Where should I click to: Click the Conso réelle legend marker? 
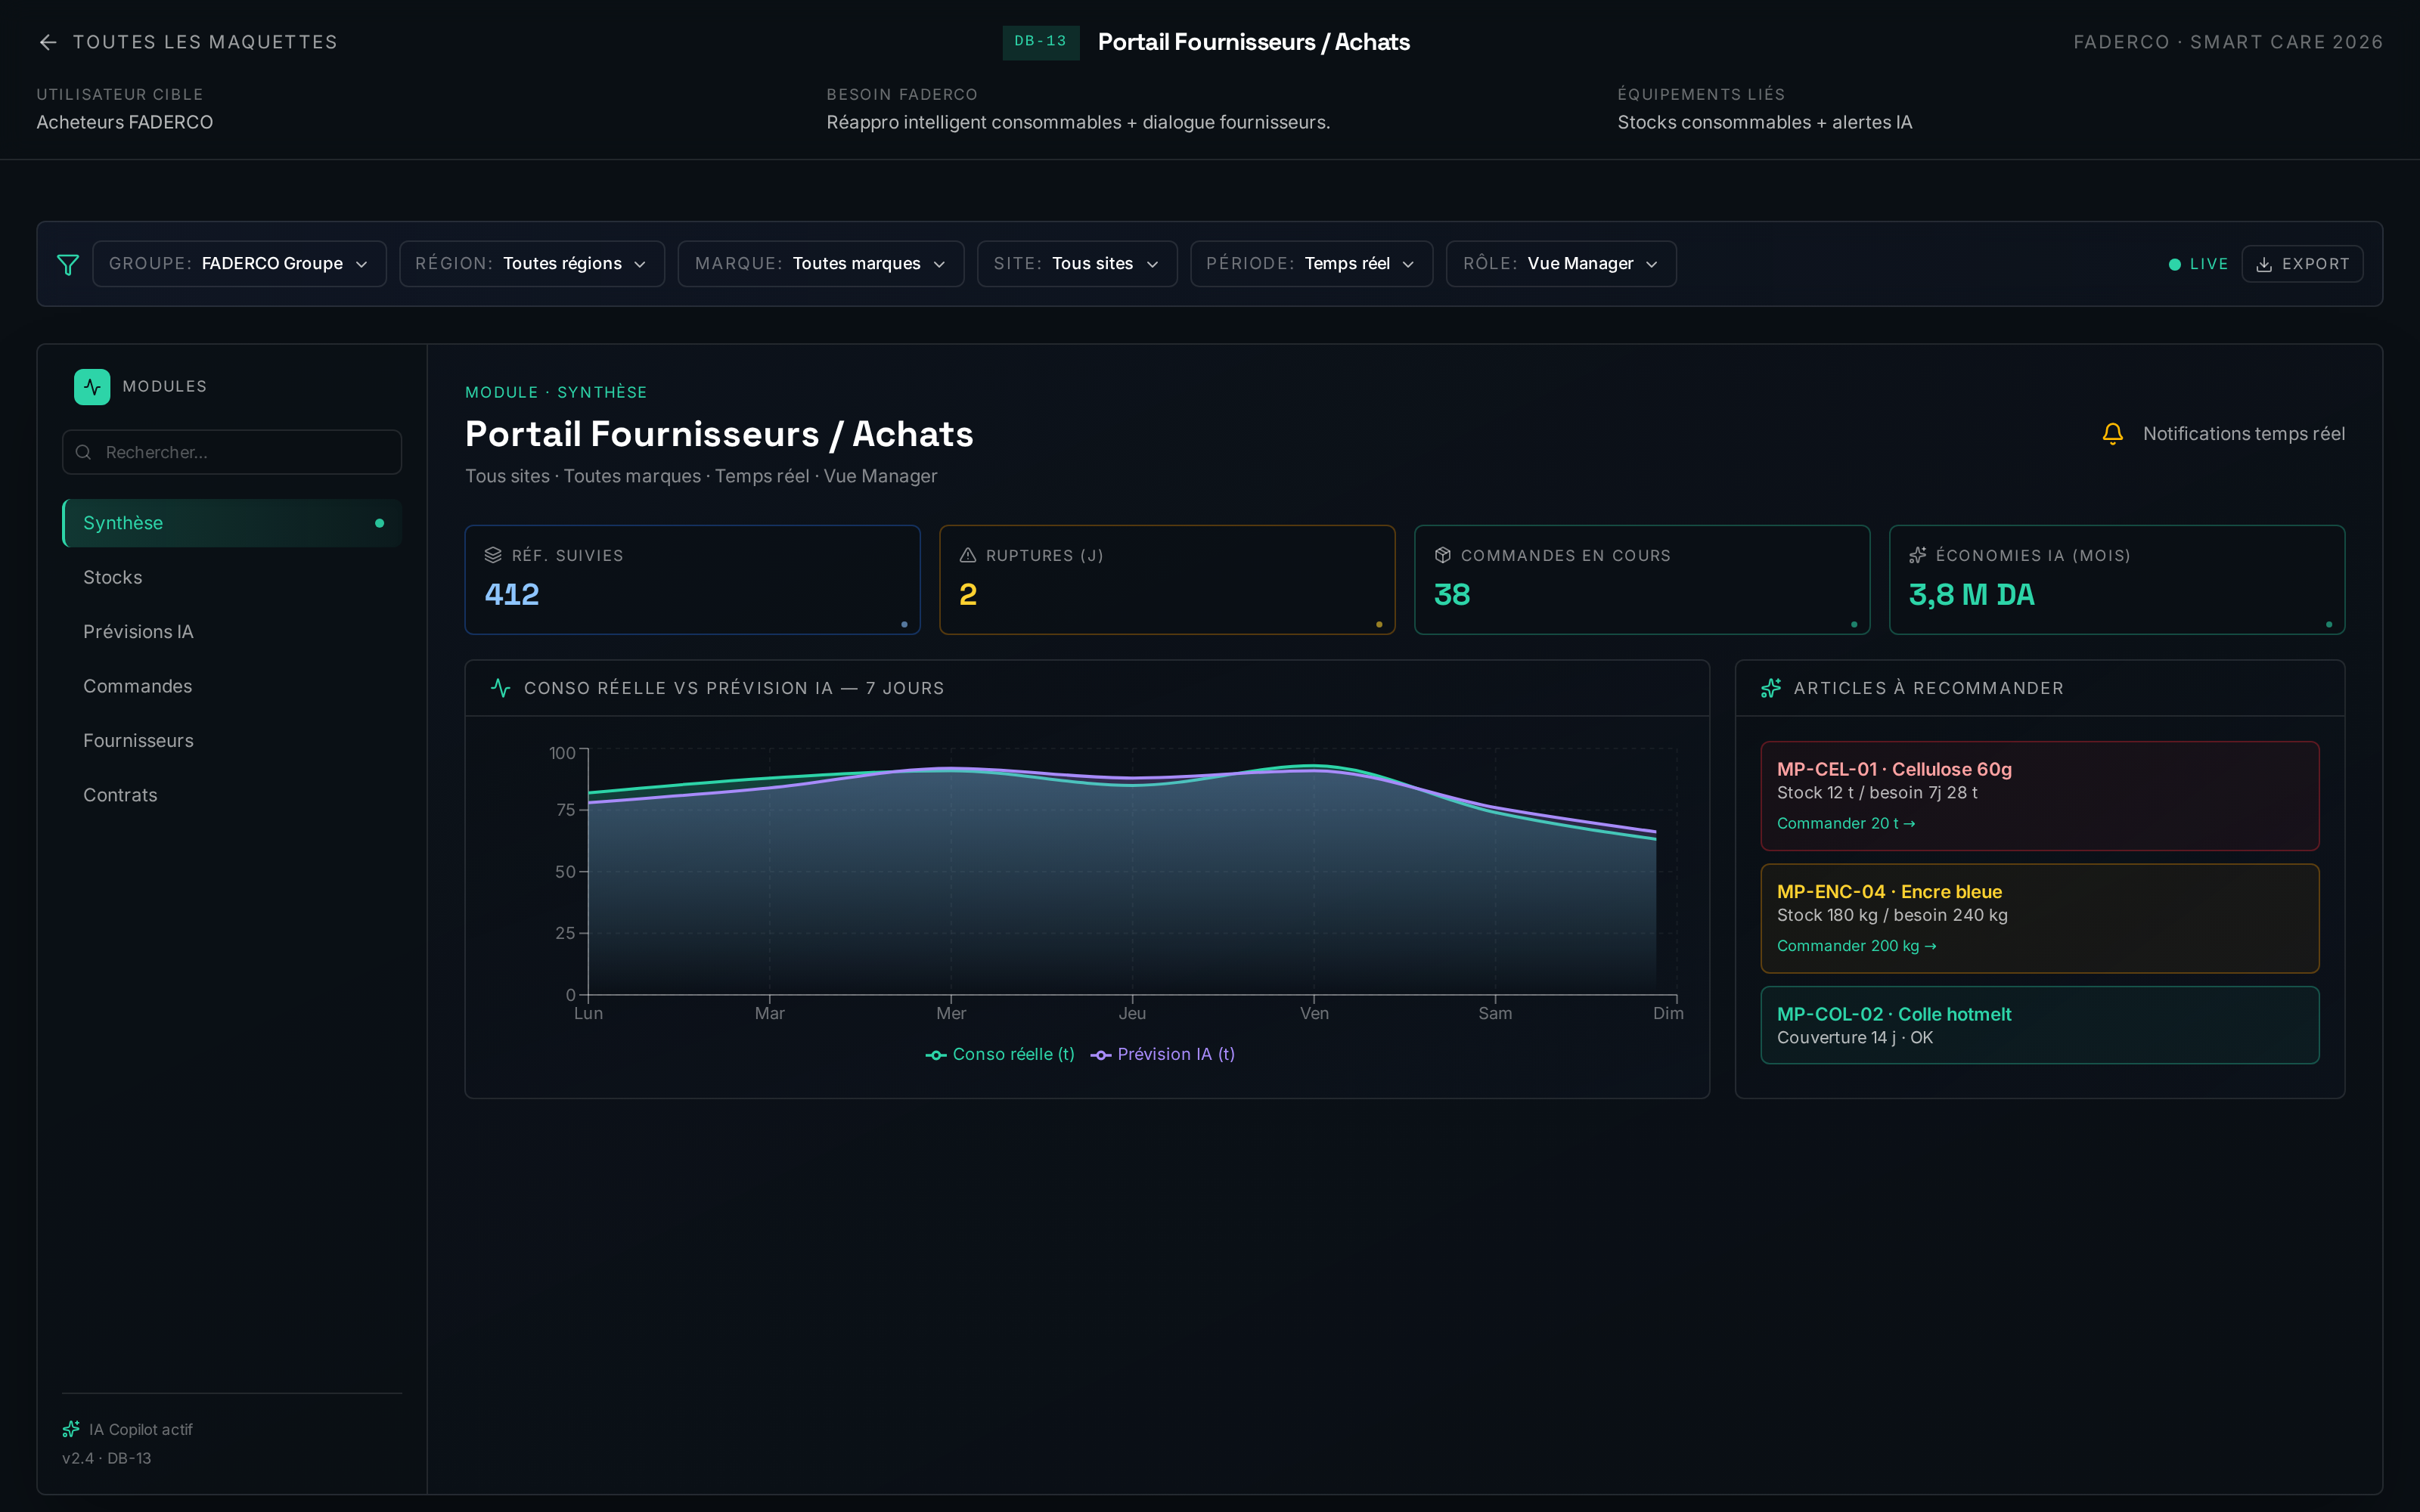click(936, 1055)
